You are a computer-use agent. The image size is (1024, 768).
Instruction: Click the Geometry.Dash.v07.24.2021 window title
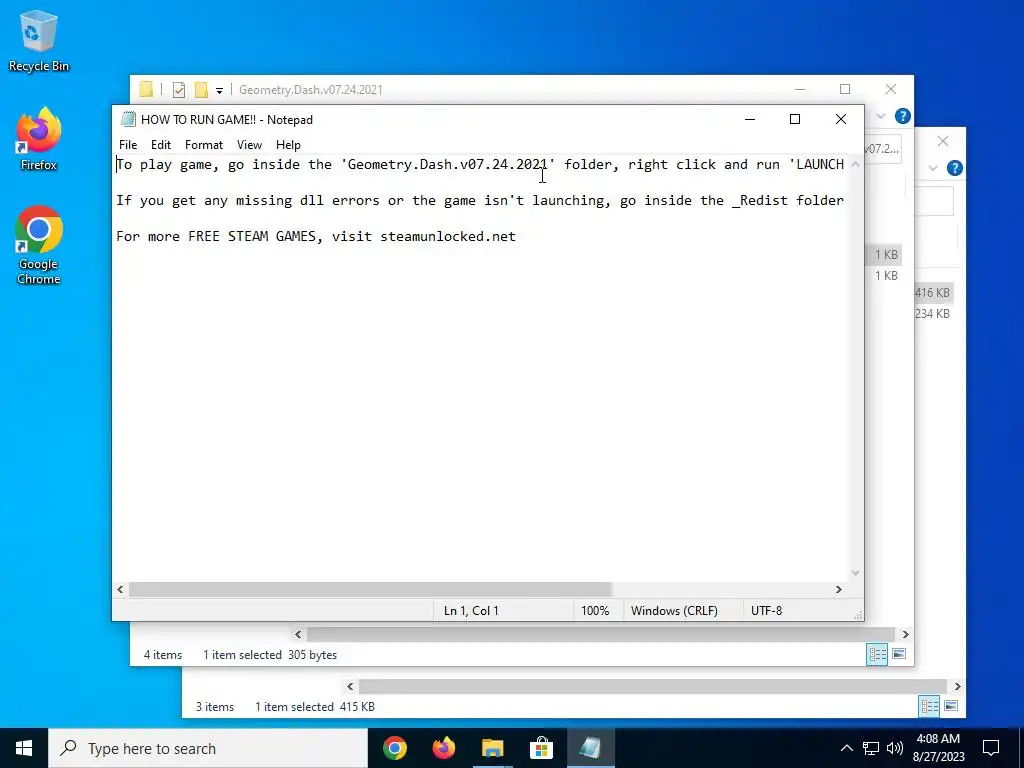click(x=311, y=90)
